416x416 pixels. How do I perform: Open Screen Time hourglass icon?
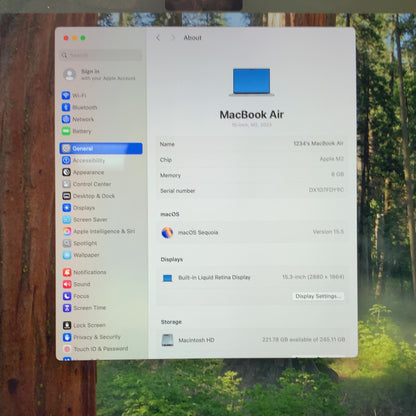click(67, 308)
